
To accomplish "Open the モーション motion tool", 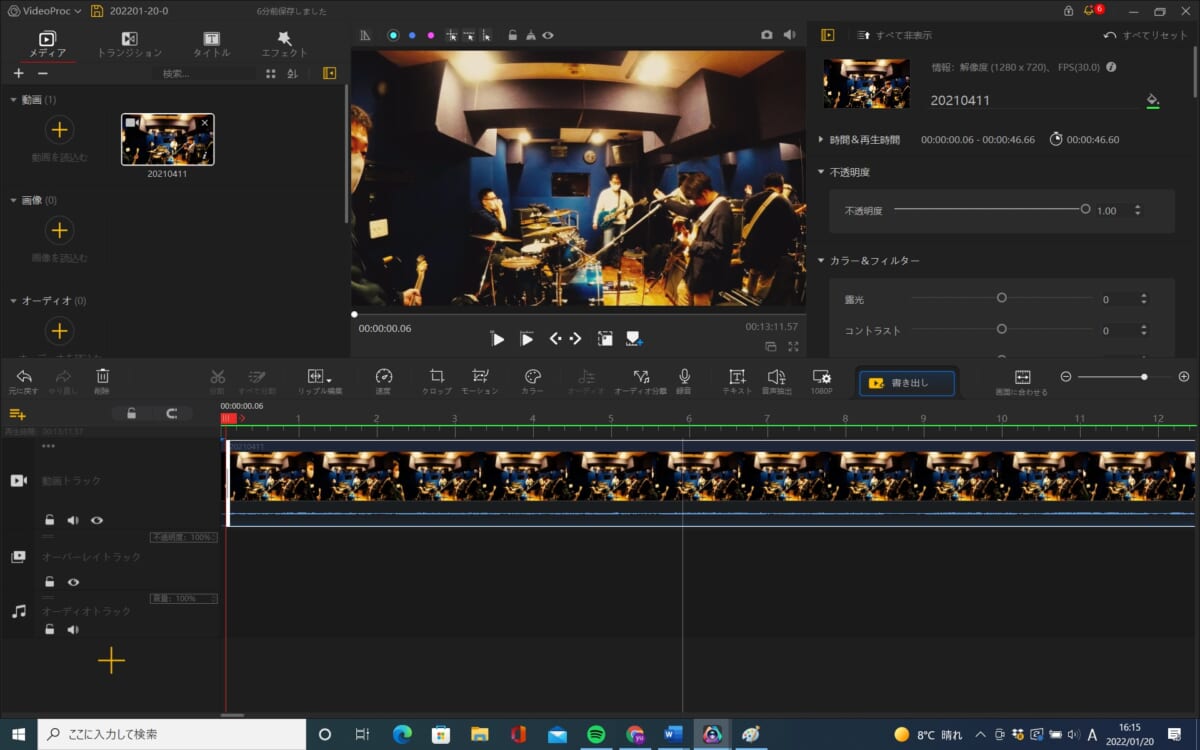I will (x=480, y=381).
